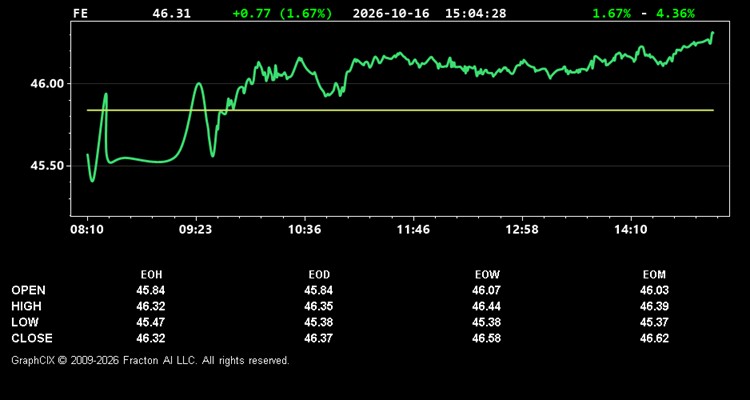The image size is (750, 400).
Task: Select the last price 46.31 in the header
Action: [171, 13]
